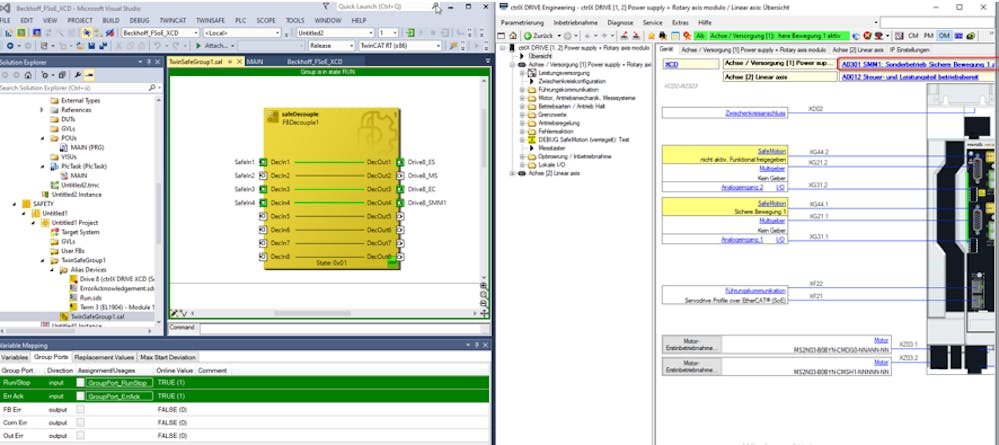999x445 pixels.
Task: Click the pin icon on Solution Explorer header
Action: point(148,62)
